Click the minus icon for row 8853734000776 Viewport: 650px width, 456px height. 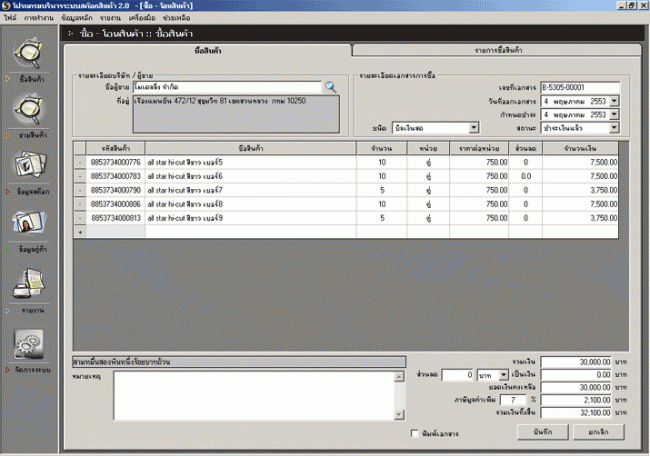80,163
